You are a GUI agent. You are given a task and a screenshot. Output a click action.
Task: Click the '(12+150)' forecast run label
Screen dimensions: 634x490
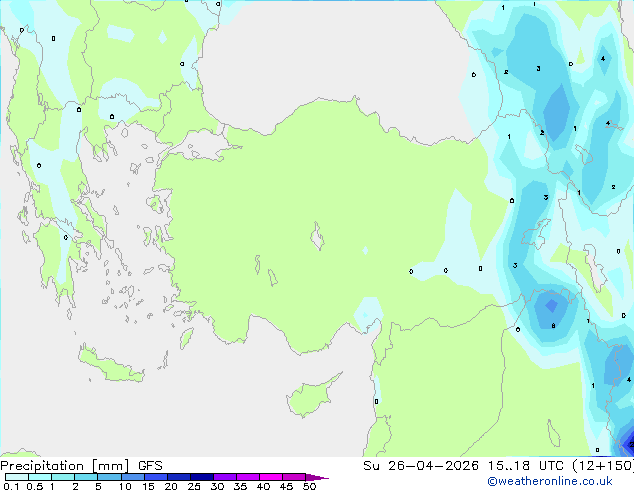(x=603, y=466)
